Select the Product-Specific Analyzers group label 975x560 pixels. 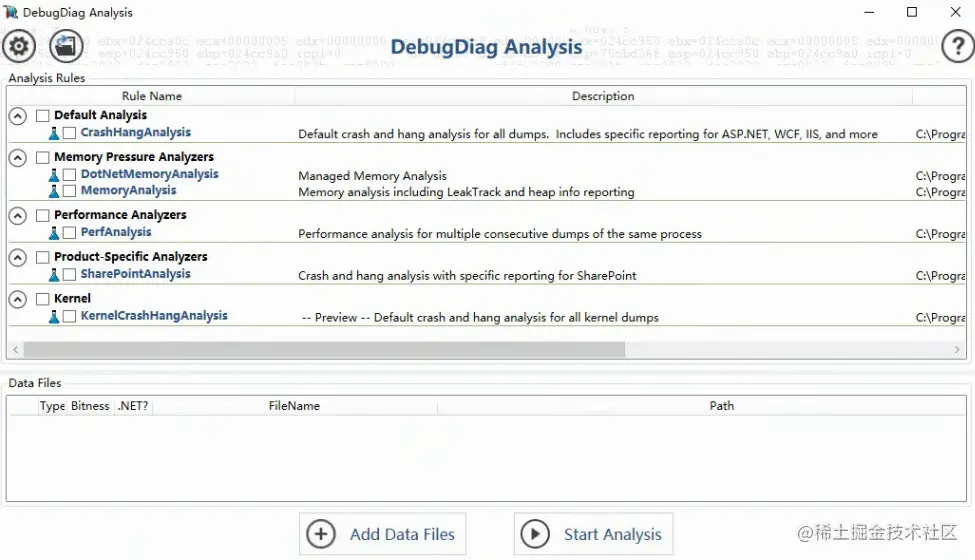(x=131, y=256)
